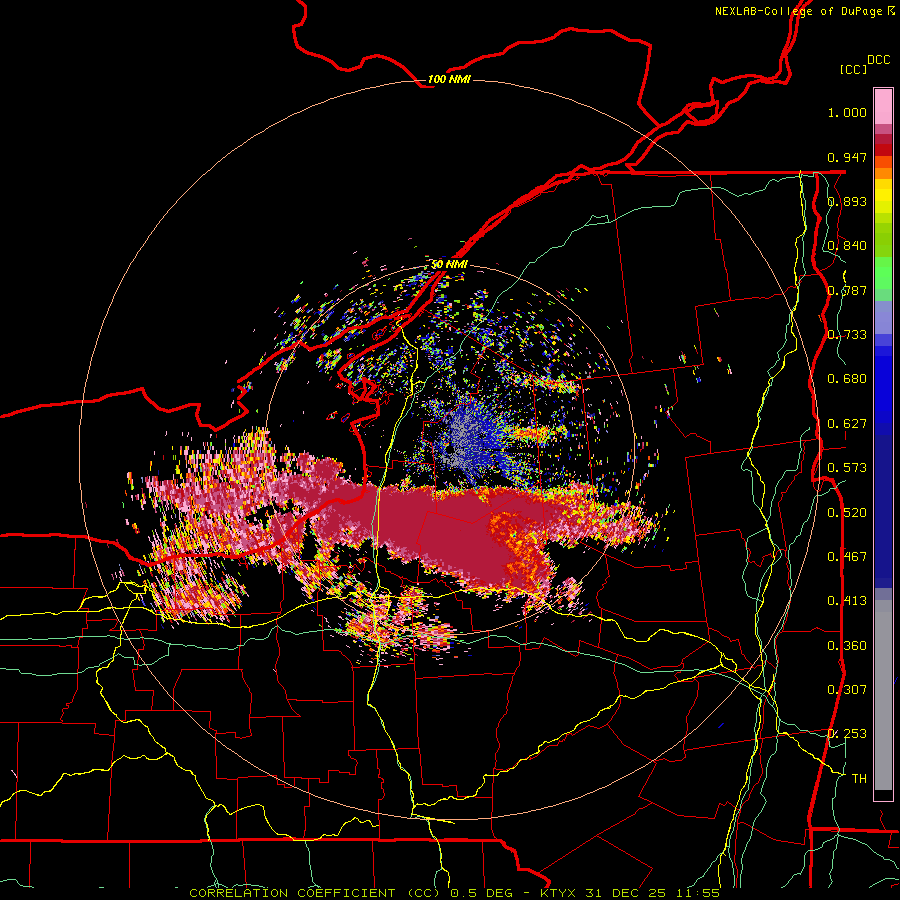Click the 0.627 color scale value
Image resolution: width=900 pixels, height=900 pixels.
(847, 424)
